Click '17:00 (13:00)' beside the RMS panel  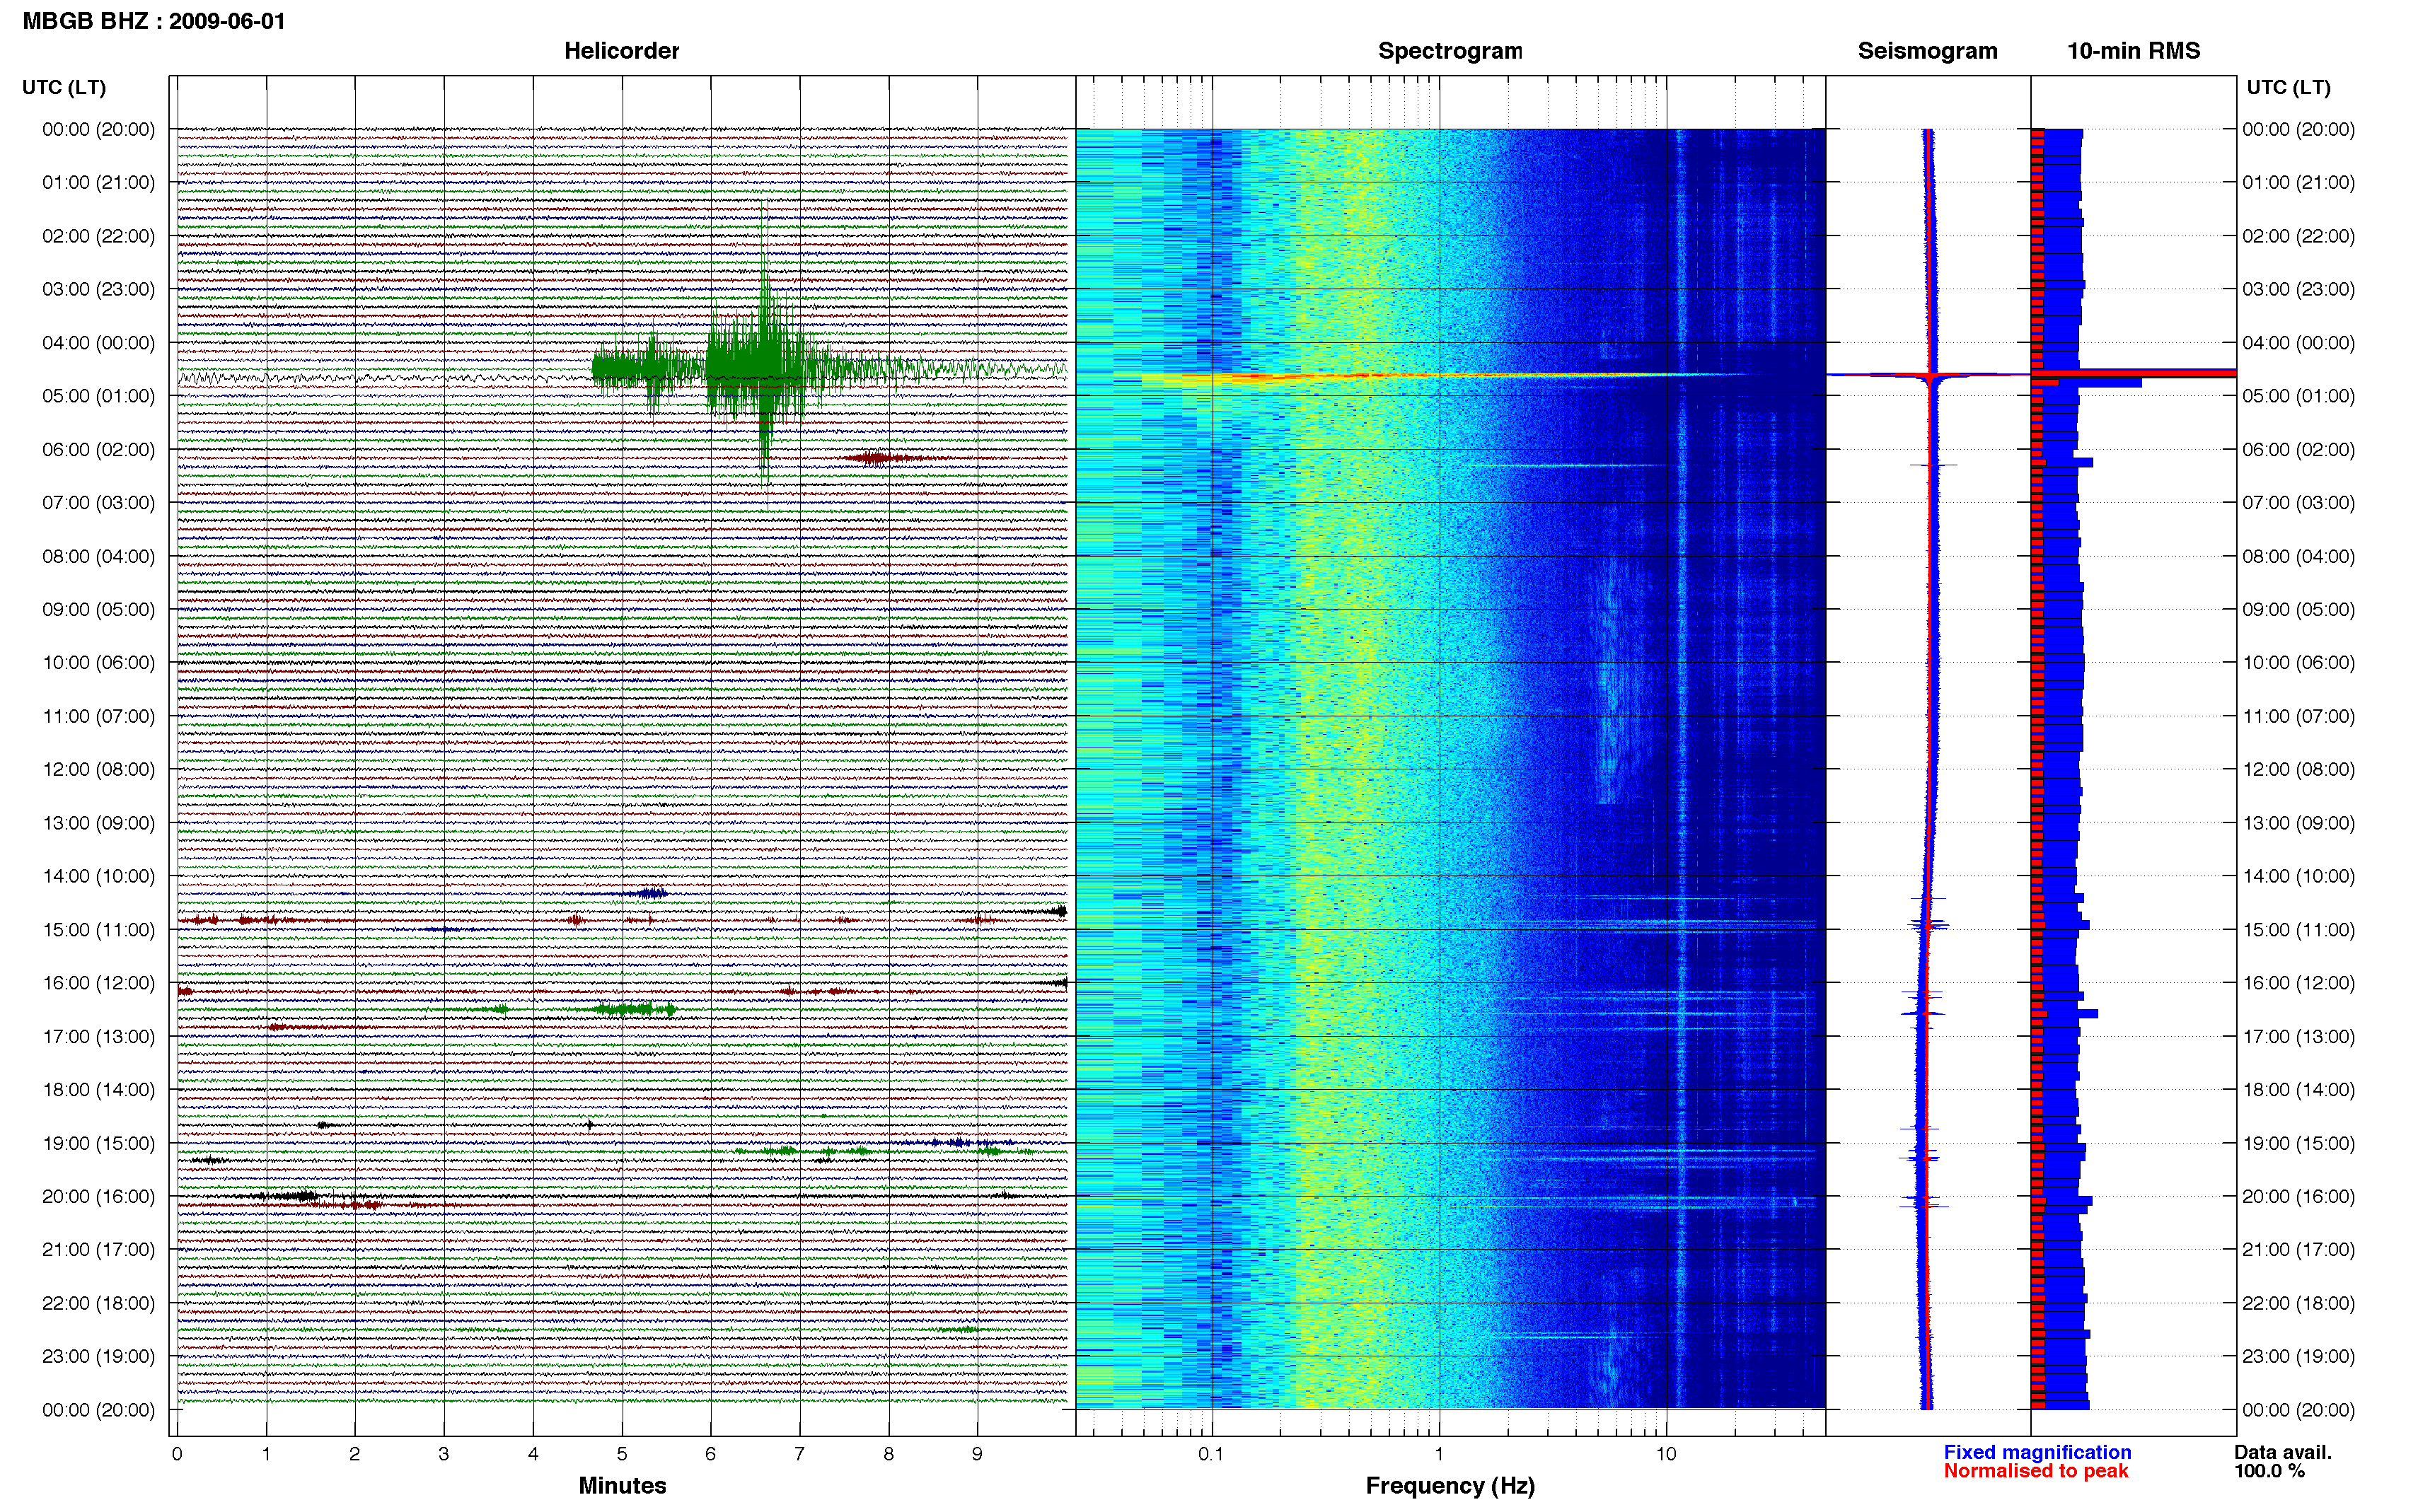[2298, 1036]
